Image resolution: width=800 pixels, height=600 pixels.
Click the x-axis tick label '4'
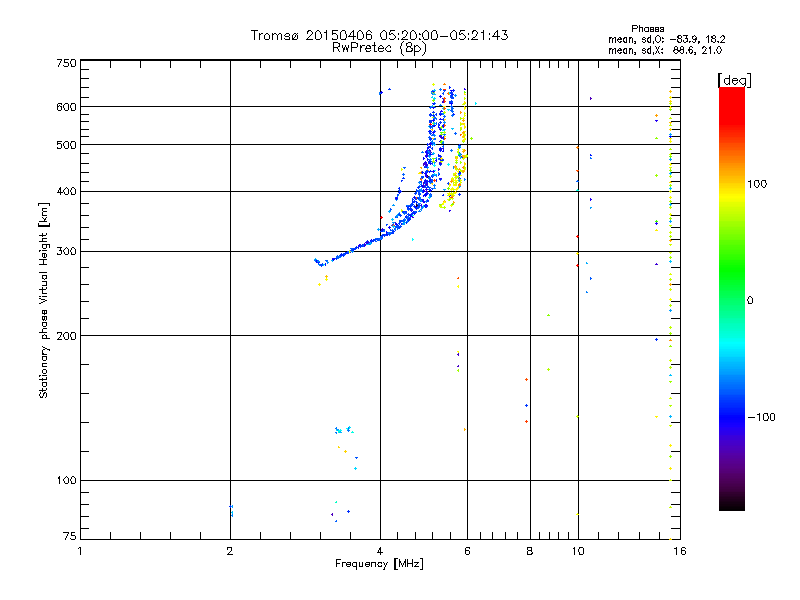pos(380,551)
